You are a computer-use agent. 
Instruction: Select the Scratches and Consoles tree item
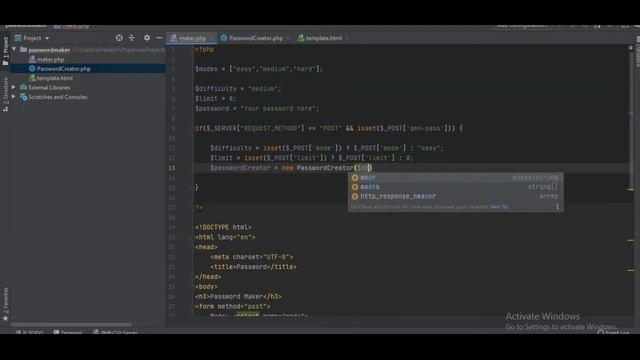point(58,97)
